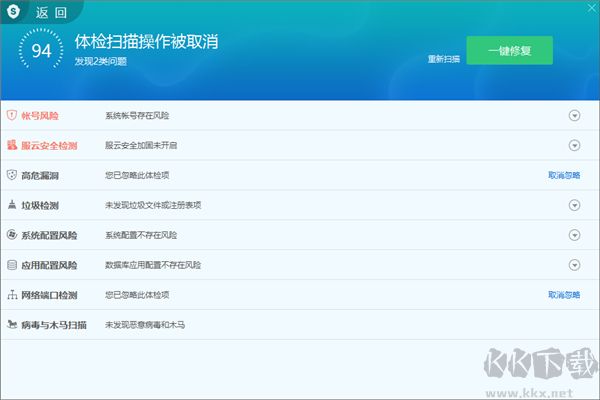Viewport: 600px width, 400px height.
Task: Select the 服云安全检测 label
Action: pos(49,145)
